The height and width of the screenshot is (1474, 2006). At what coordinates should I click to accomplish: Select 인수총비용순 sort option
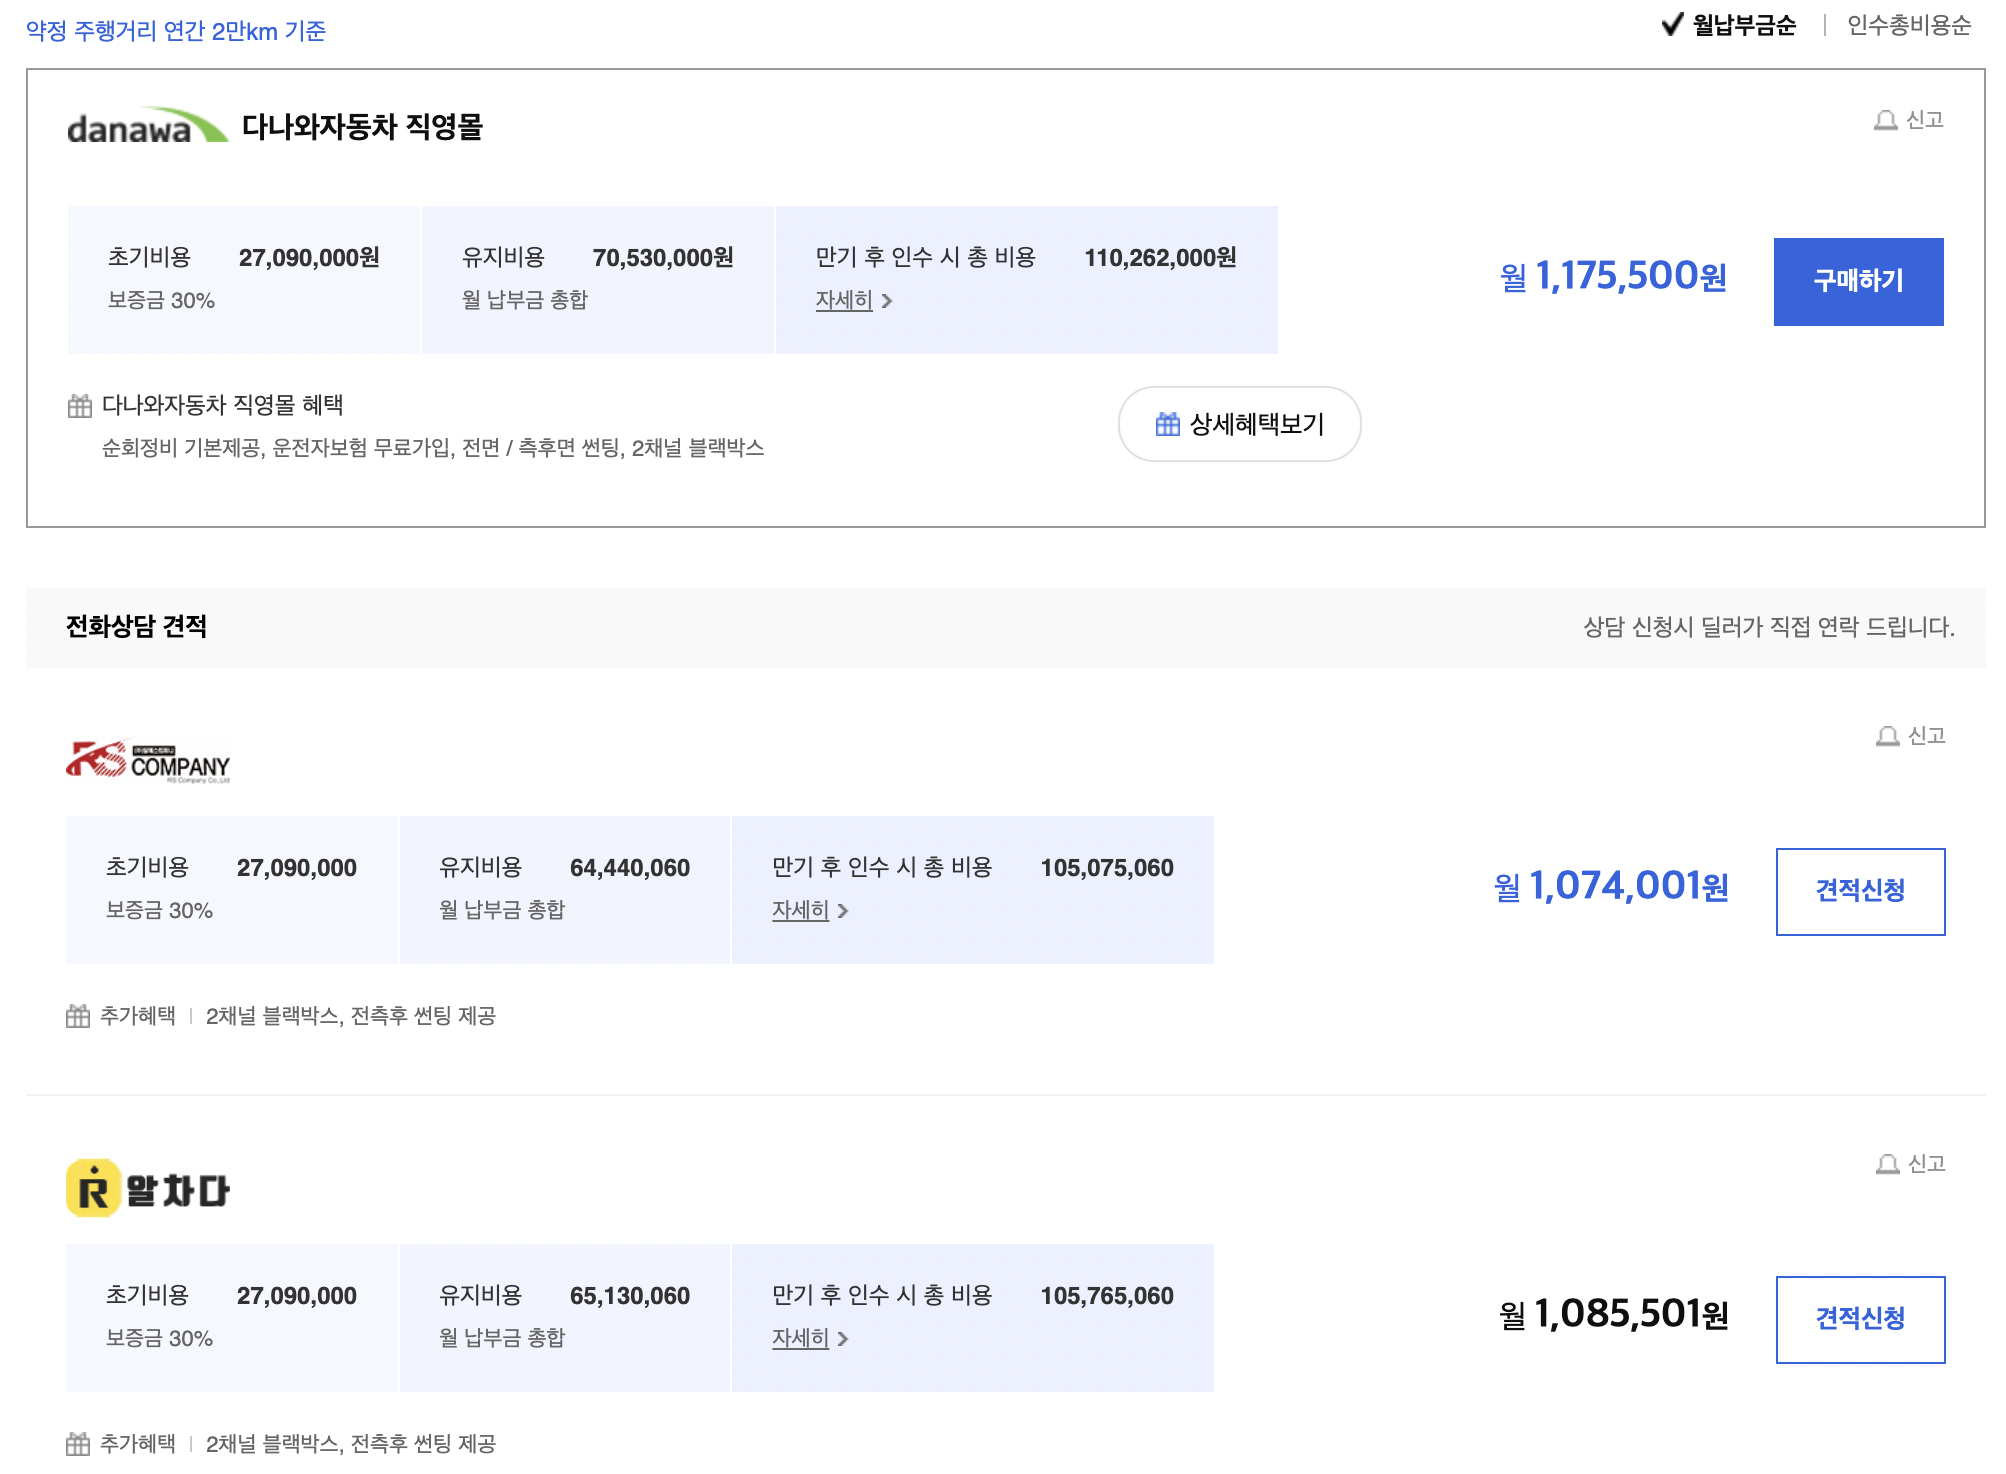pyautogui.click(x=1908, y=26)
